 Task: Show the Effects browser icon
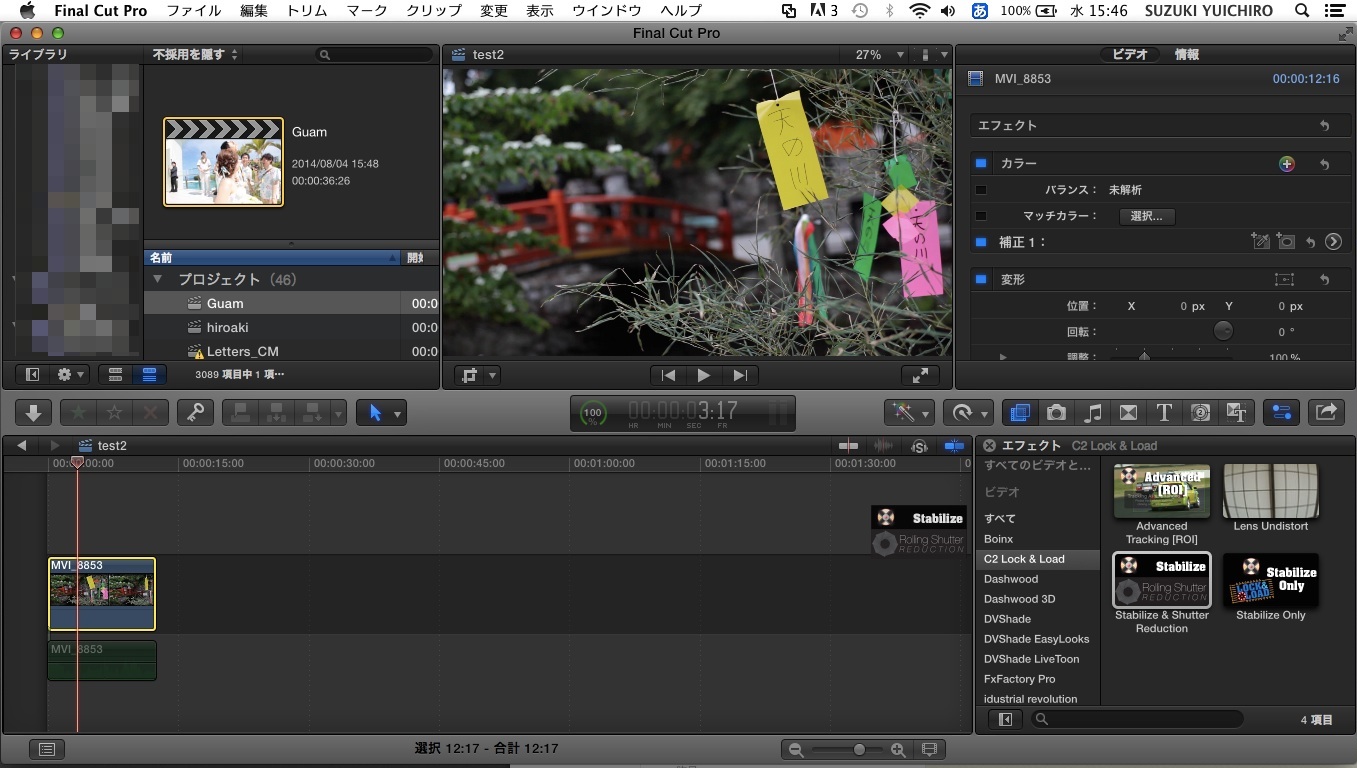[1020, 412]
